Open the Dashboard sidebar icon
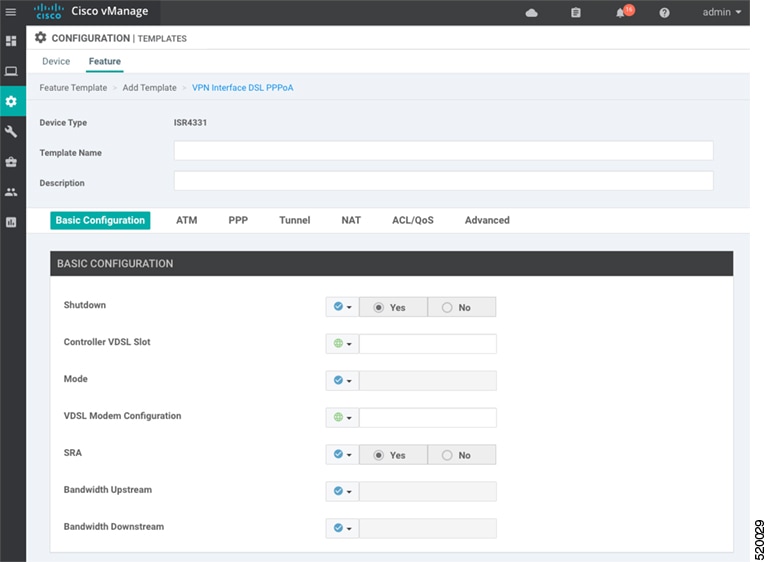 tap(11, 41)
